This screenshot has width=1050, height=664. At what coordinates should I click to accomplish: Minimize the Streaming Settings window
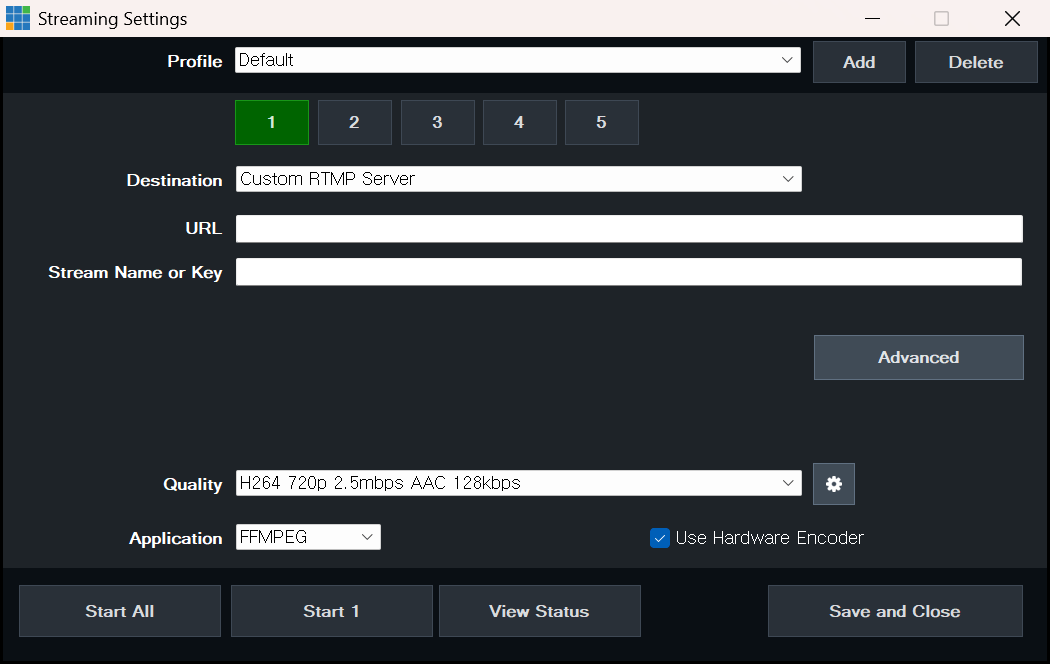point(872,19)
